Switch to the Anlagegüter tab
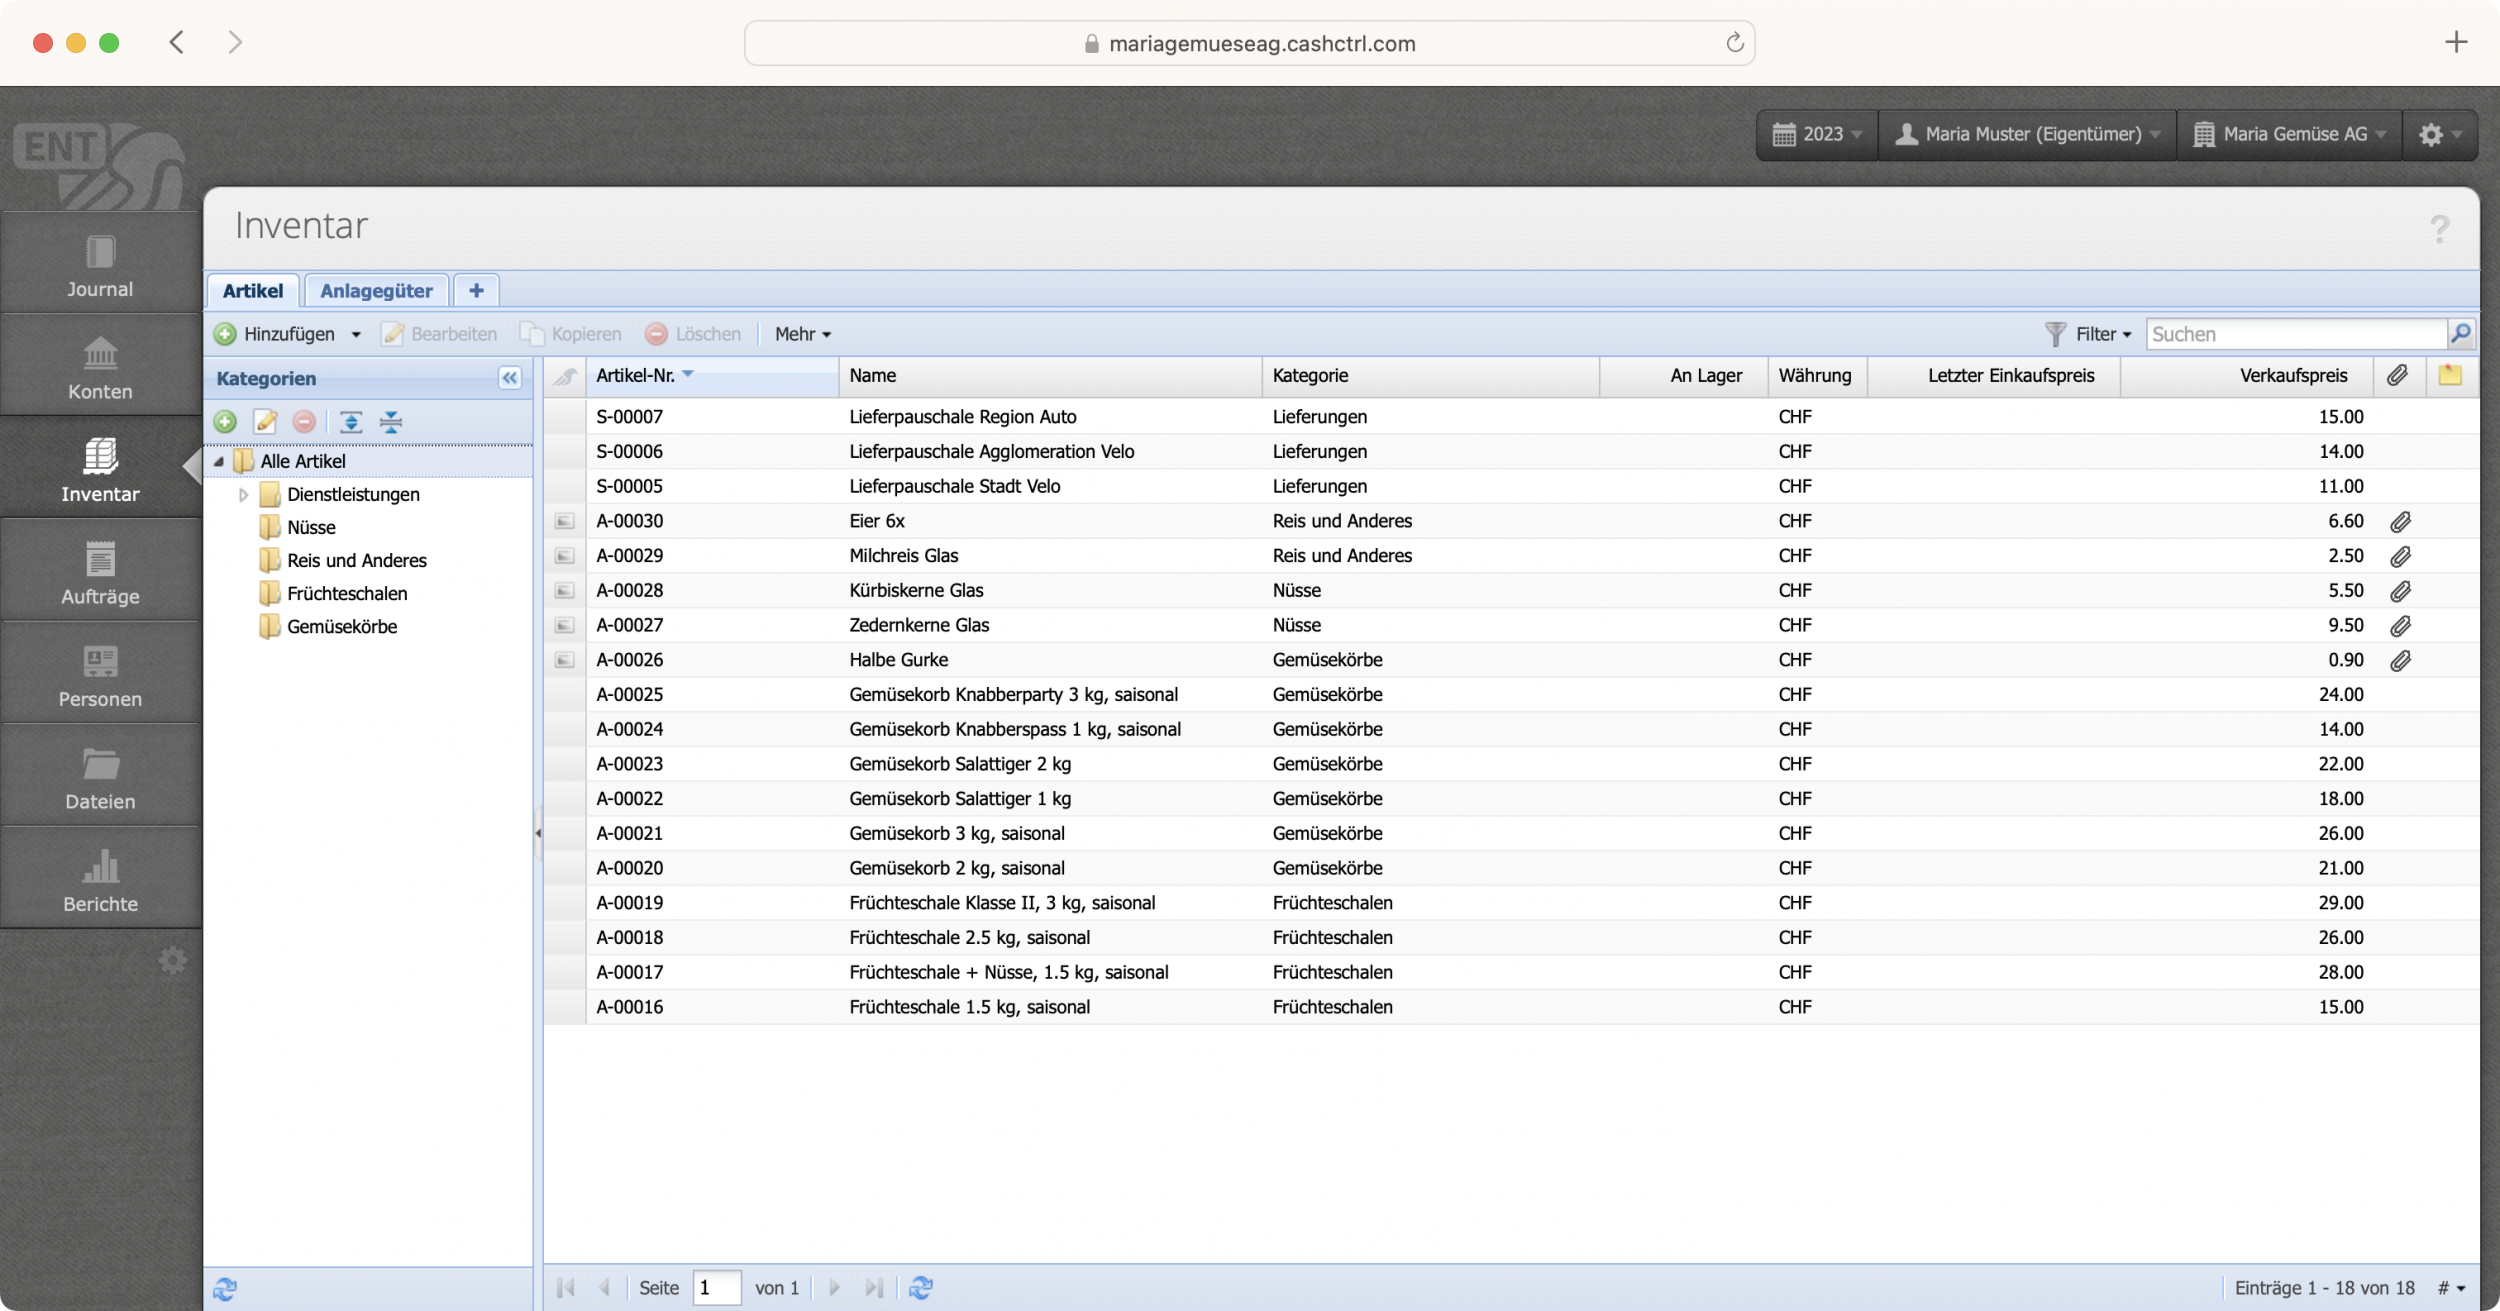The height and width of the screenshot is (1311, 2500). [x=376, y=291]
